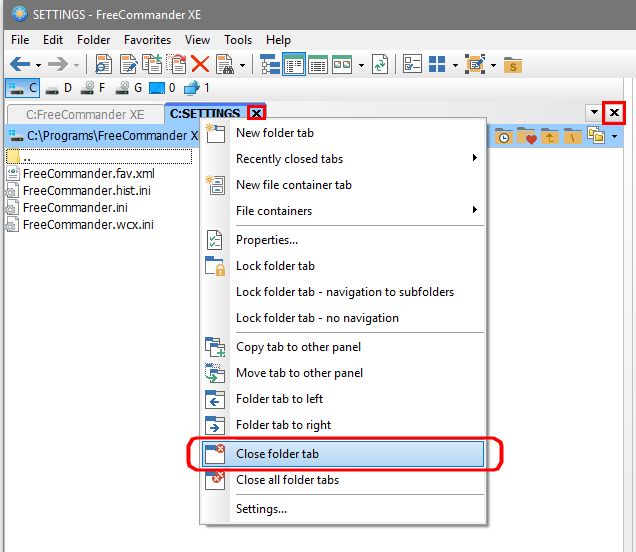Switch to the C:FreeCommander XE tab
Image resolution: width=636 pixels, height=552 pixels.
click(85, 114)
